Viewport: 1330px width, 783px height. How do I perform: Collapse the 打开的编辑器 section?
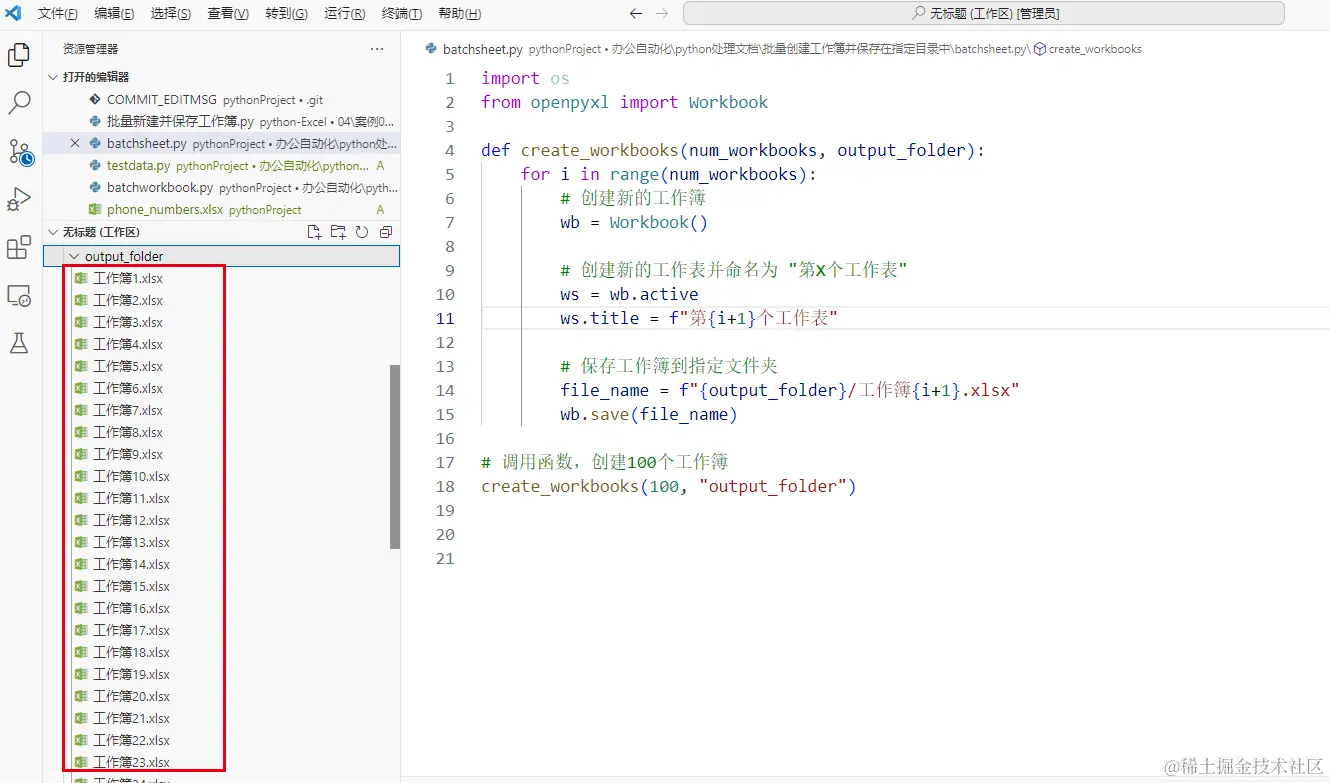tap(52, 76)
